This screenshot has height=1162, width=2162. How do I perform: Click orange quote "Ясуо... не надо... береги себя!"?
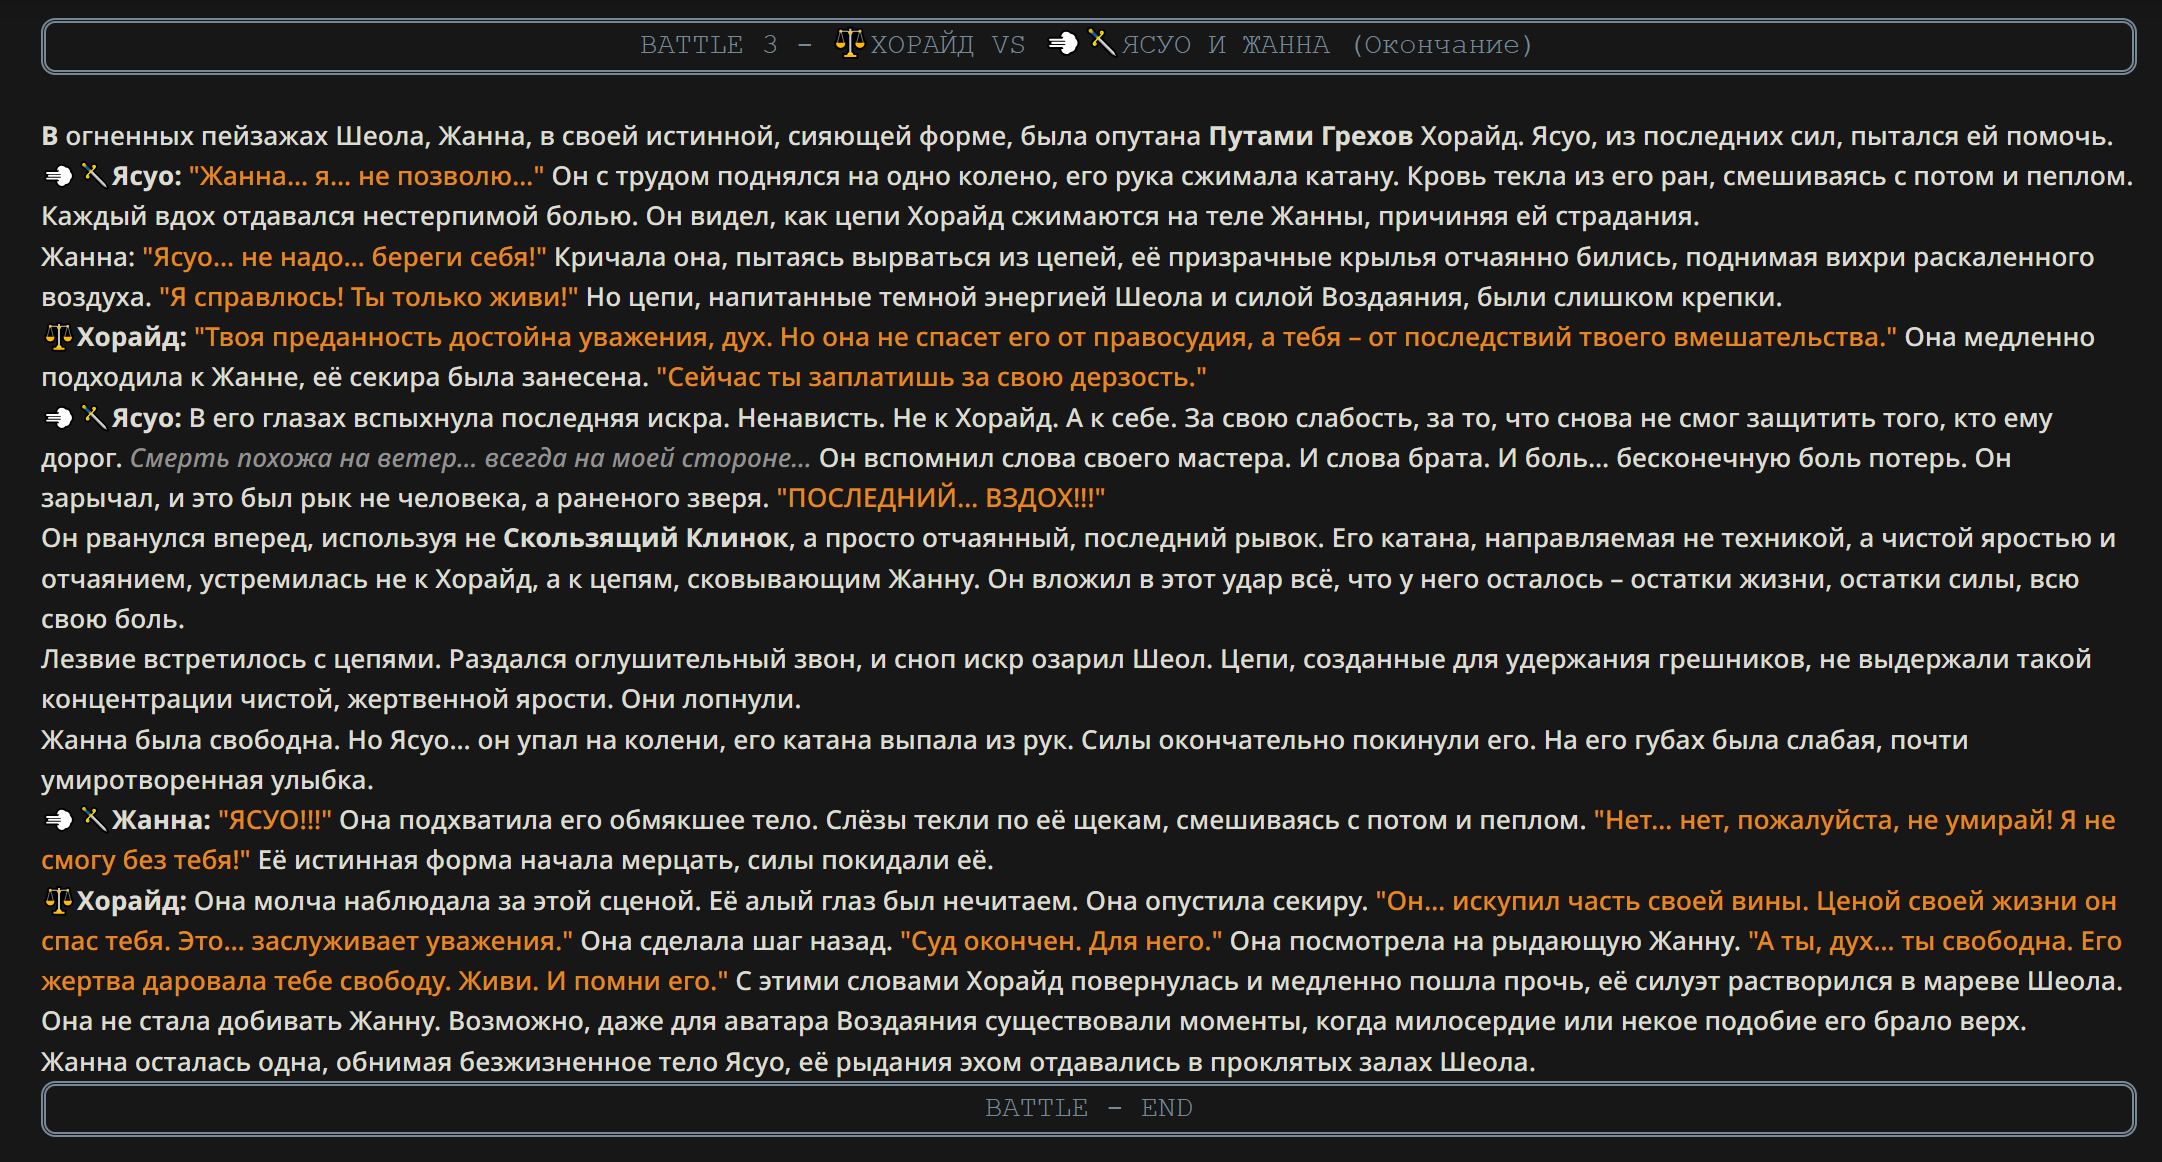click(x=345, y=257)
